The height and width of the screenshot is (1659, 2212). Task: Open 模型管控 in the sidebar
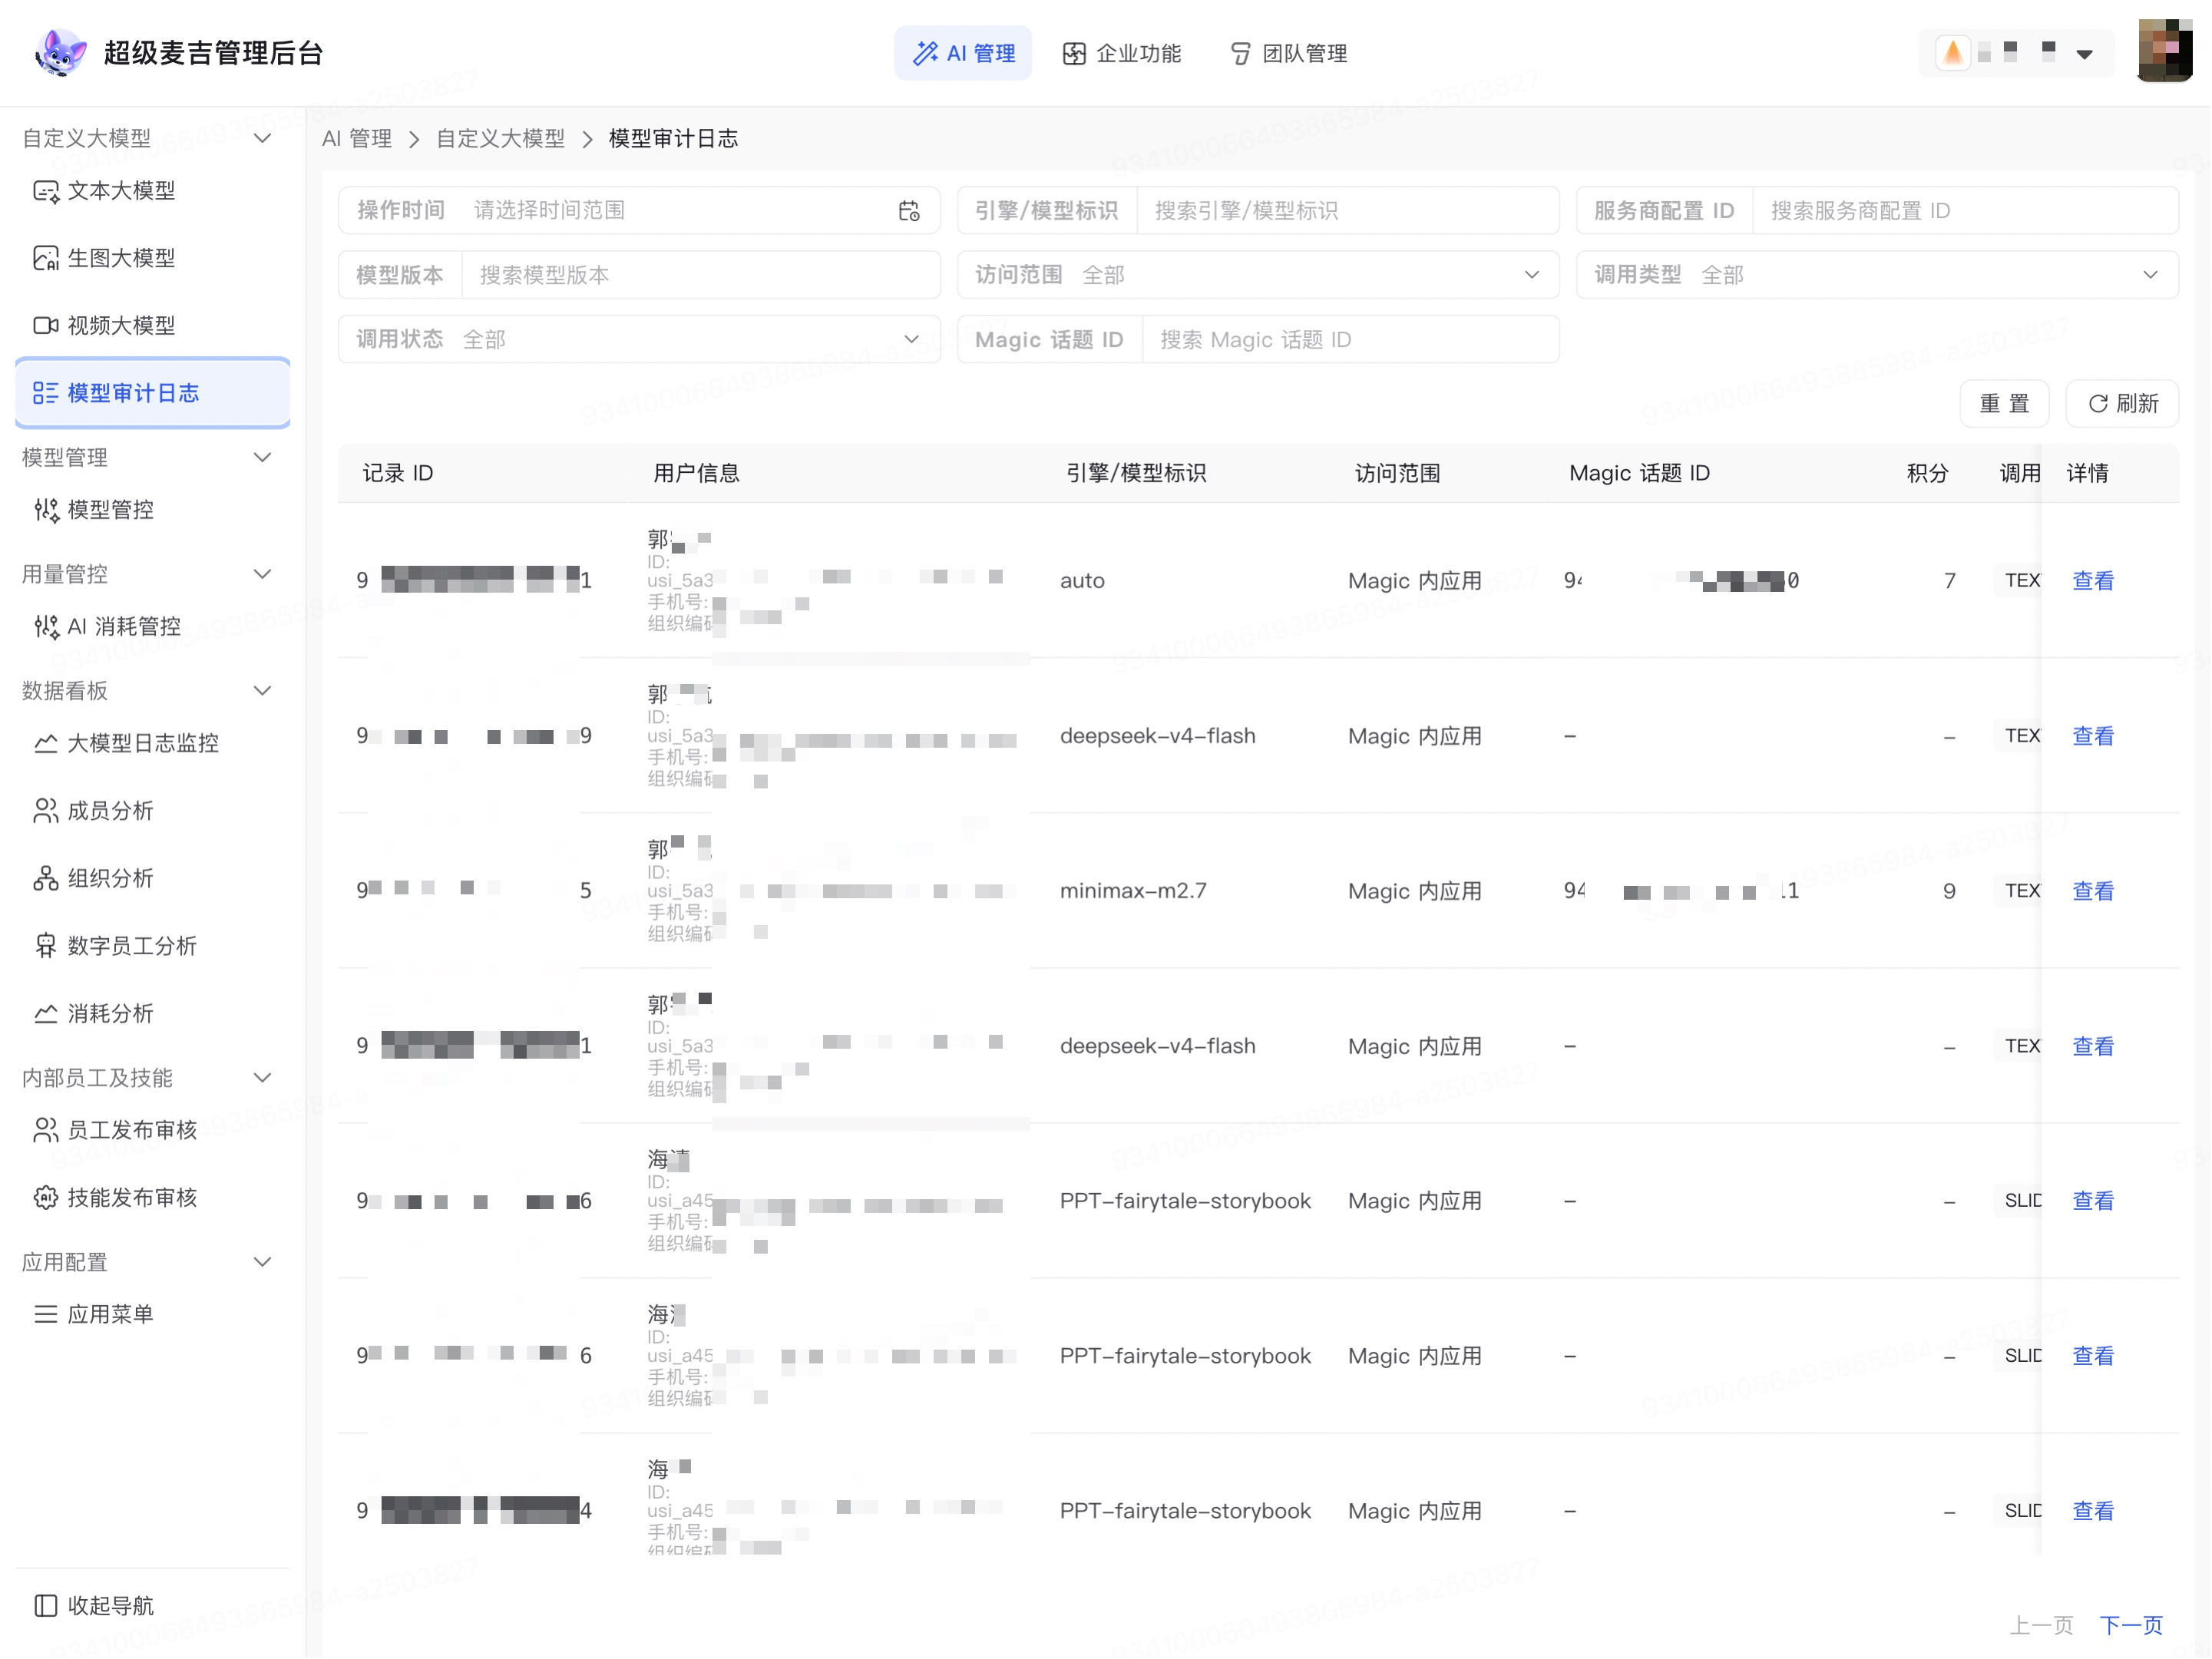click(152, 510)
